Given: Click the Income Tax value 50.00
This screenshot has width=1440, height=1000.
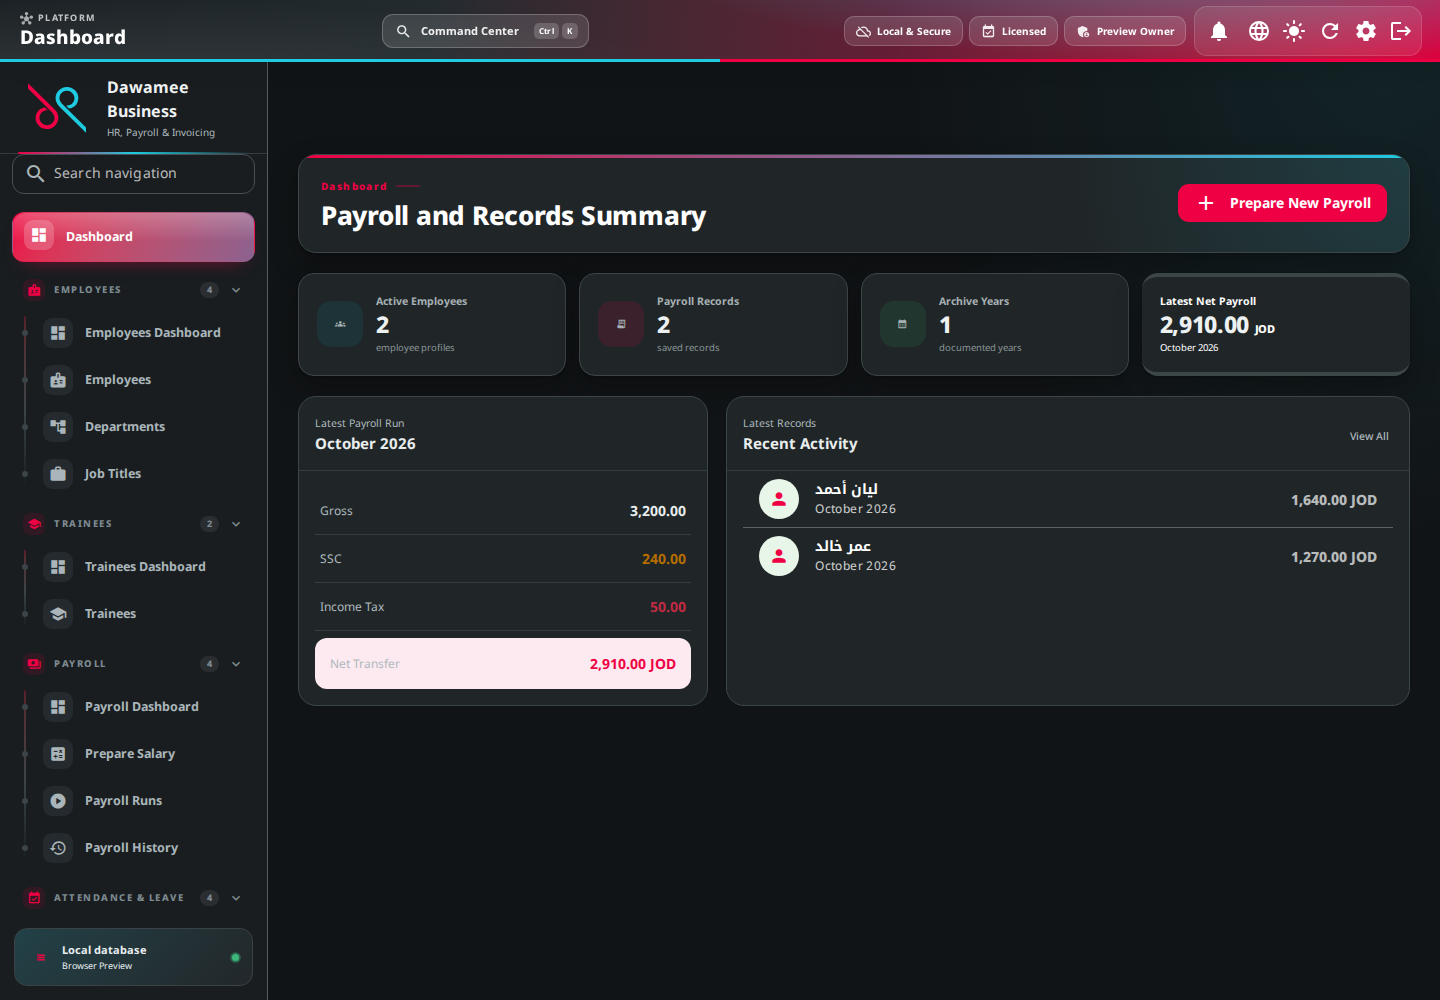Looking at the screenshot, I should coord(668,607).
